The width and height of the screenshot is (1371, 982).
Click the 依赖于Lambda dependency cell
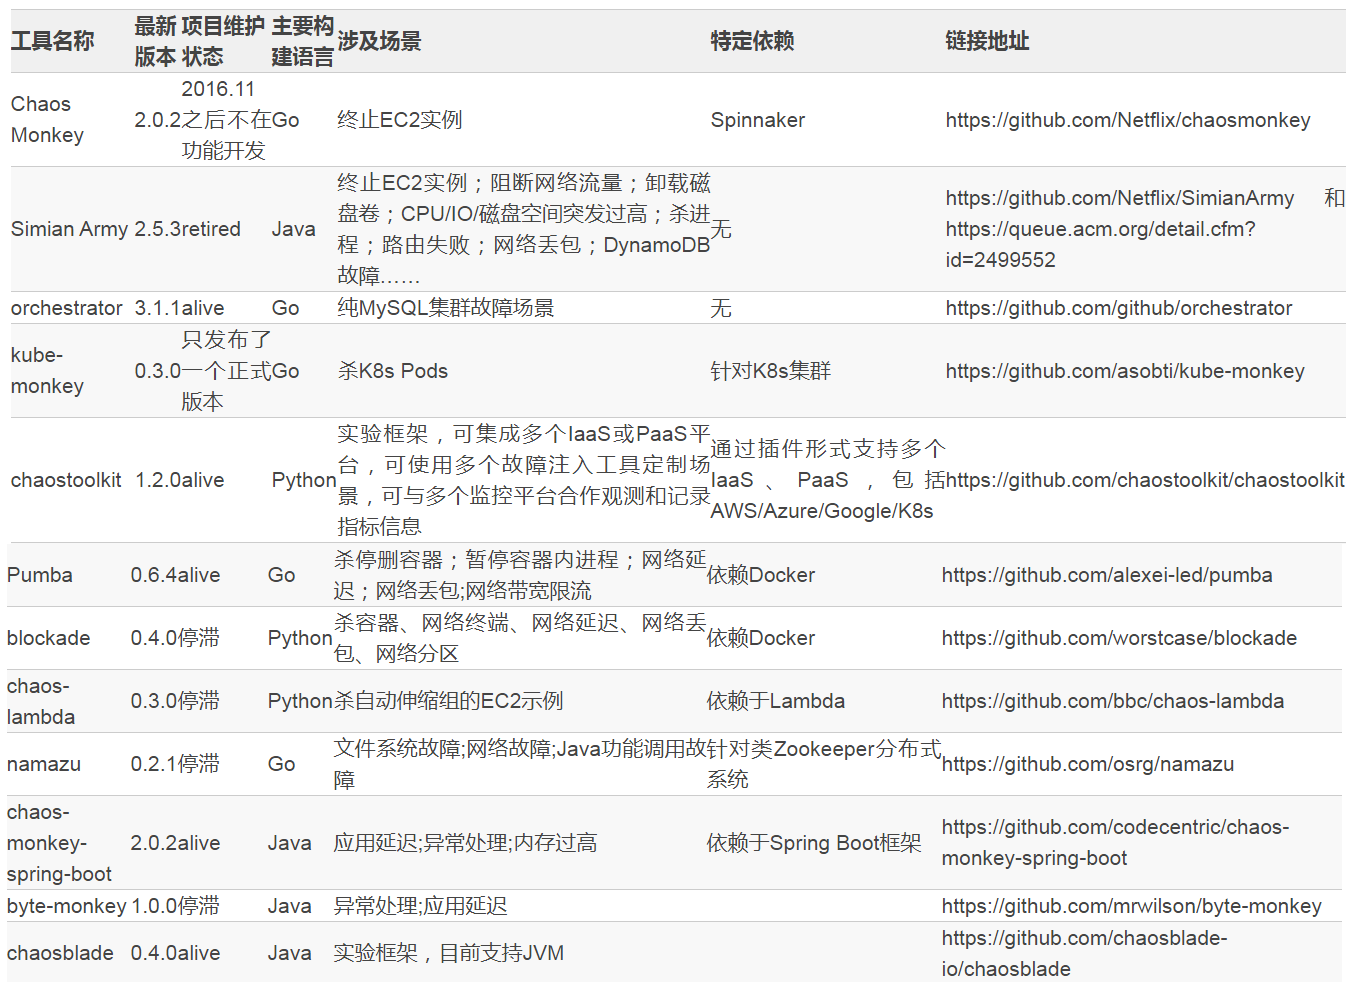[776, 701]
